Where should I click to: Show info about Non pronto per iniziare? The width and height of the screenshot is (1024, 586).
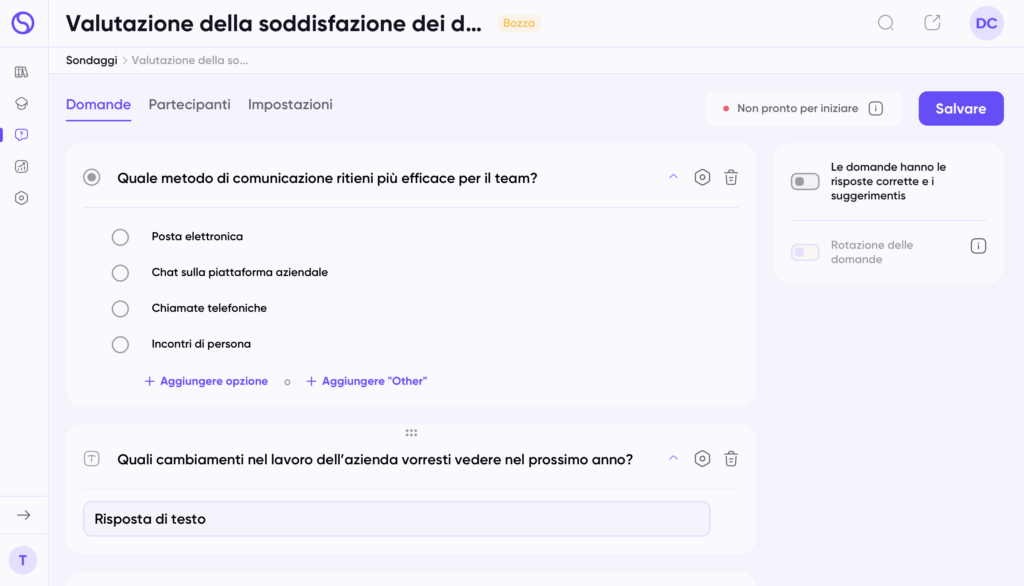pos(876,108)
